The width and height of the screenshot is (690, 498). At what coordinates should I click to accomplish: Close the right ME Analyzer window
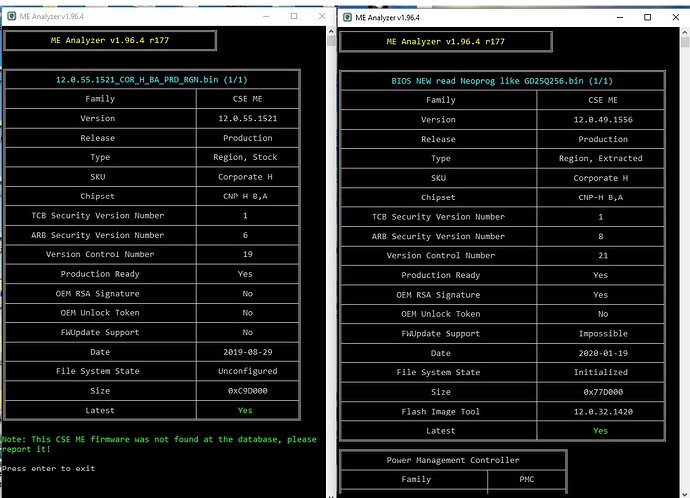point(676,17)
